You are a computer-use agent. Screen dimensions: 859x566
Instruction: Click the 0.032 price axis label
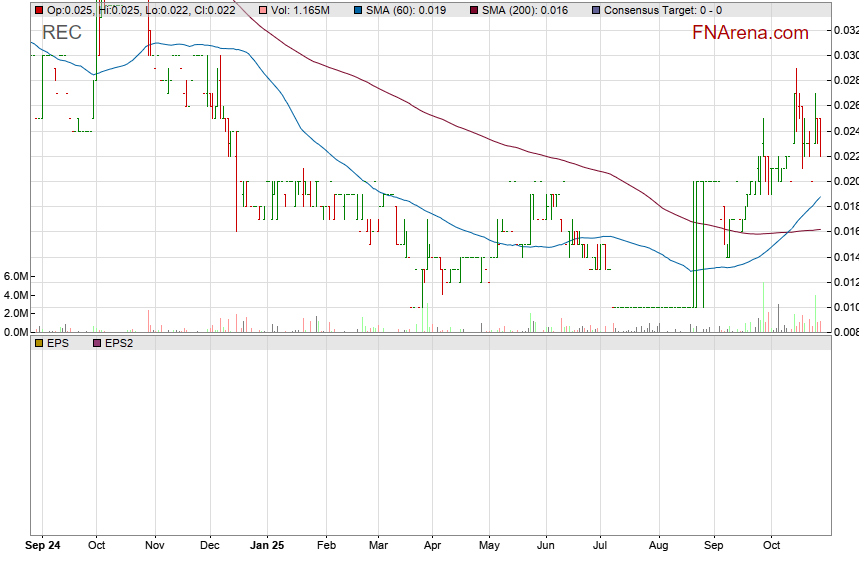pyautogui.click(x=845, y=30)
